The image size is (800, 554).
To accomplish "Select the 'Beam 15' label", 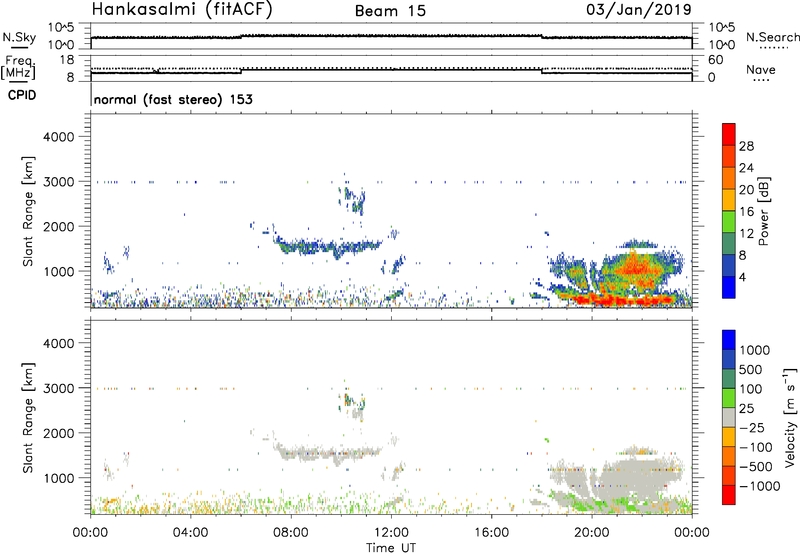I will 390,11.
